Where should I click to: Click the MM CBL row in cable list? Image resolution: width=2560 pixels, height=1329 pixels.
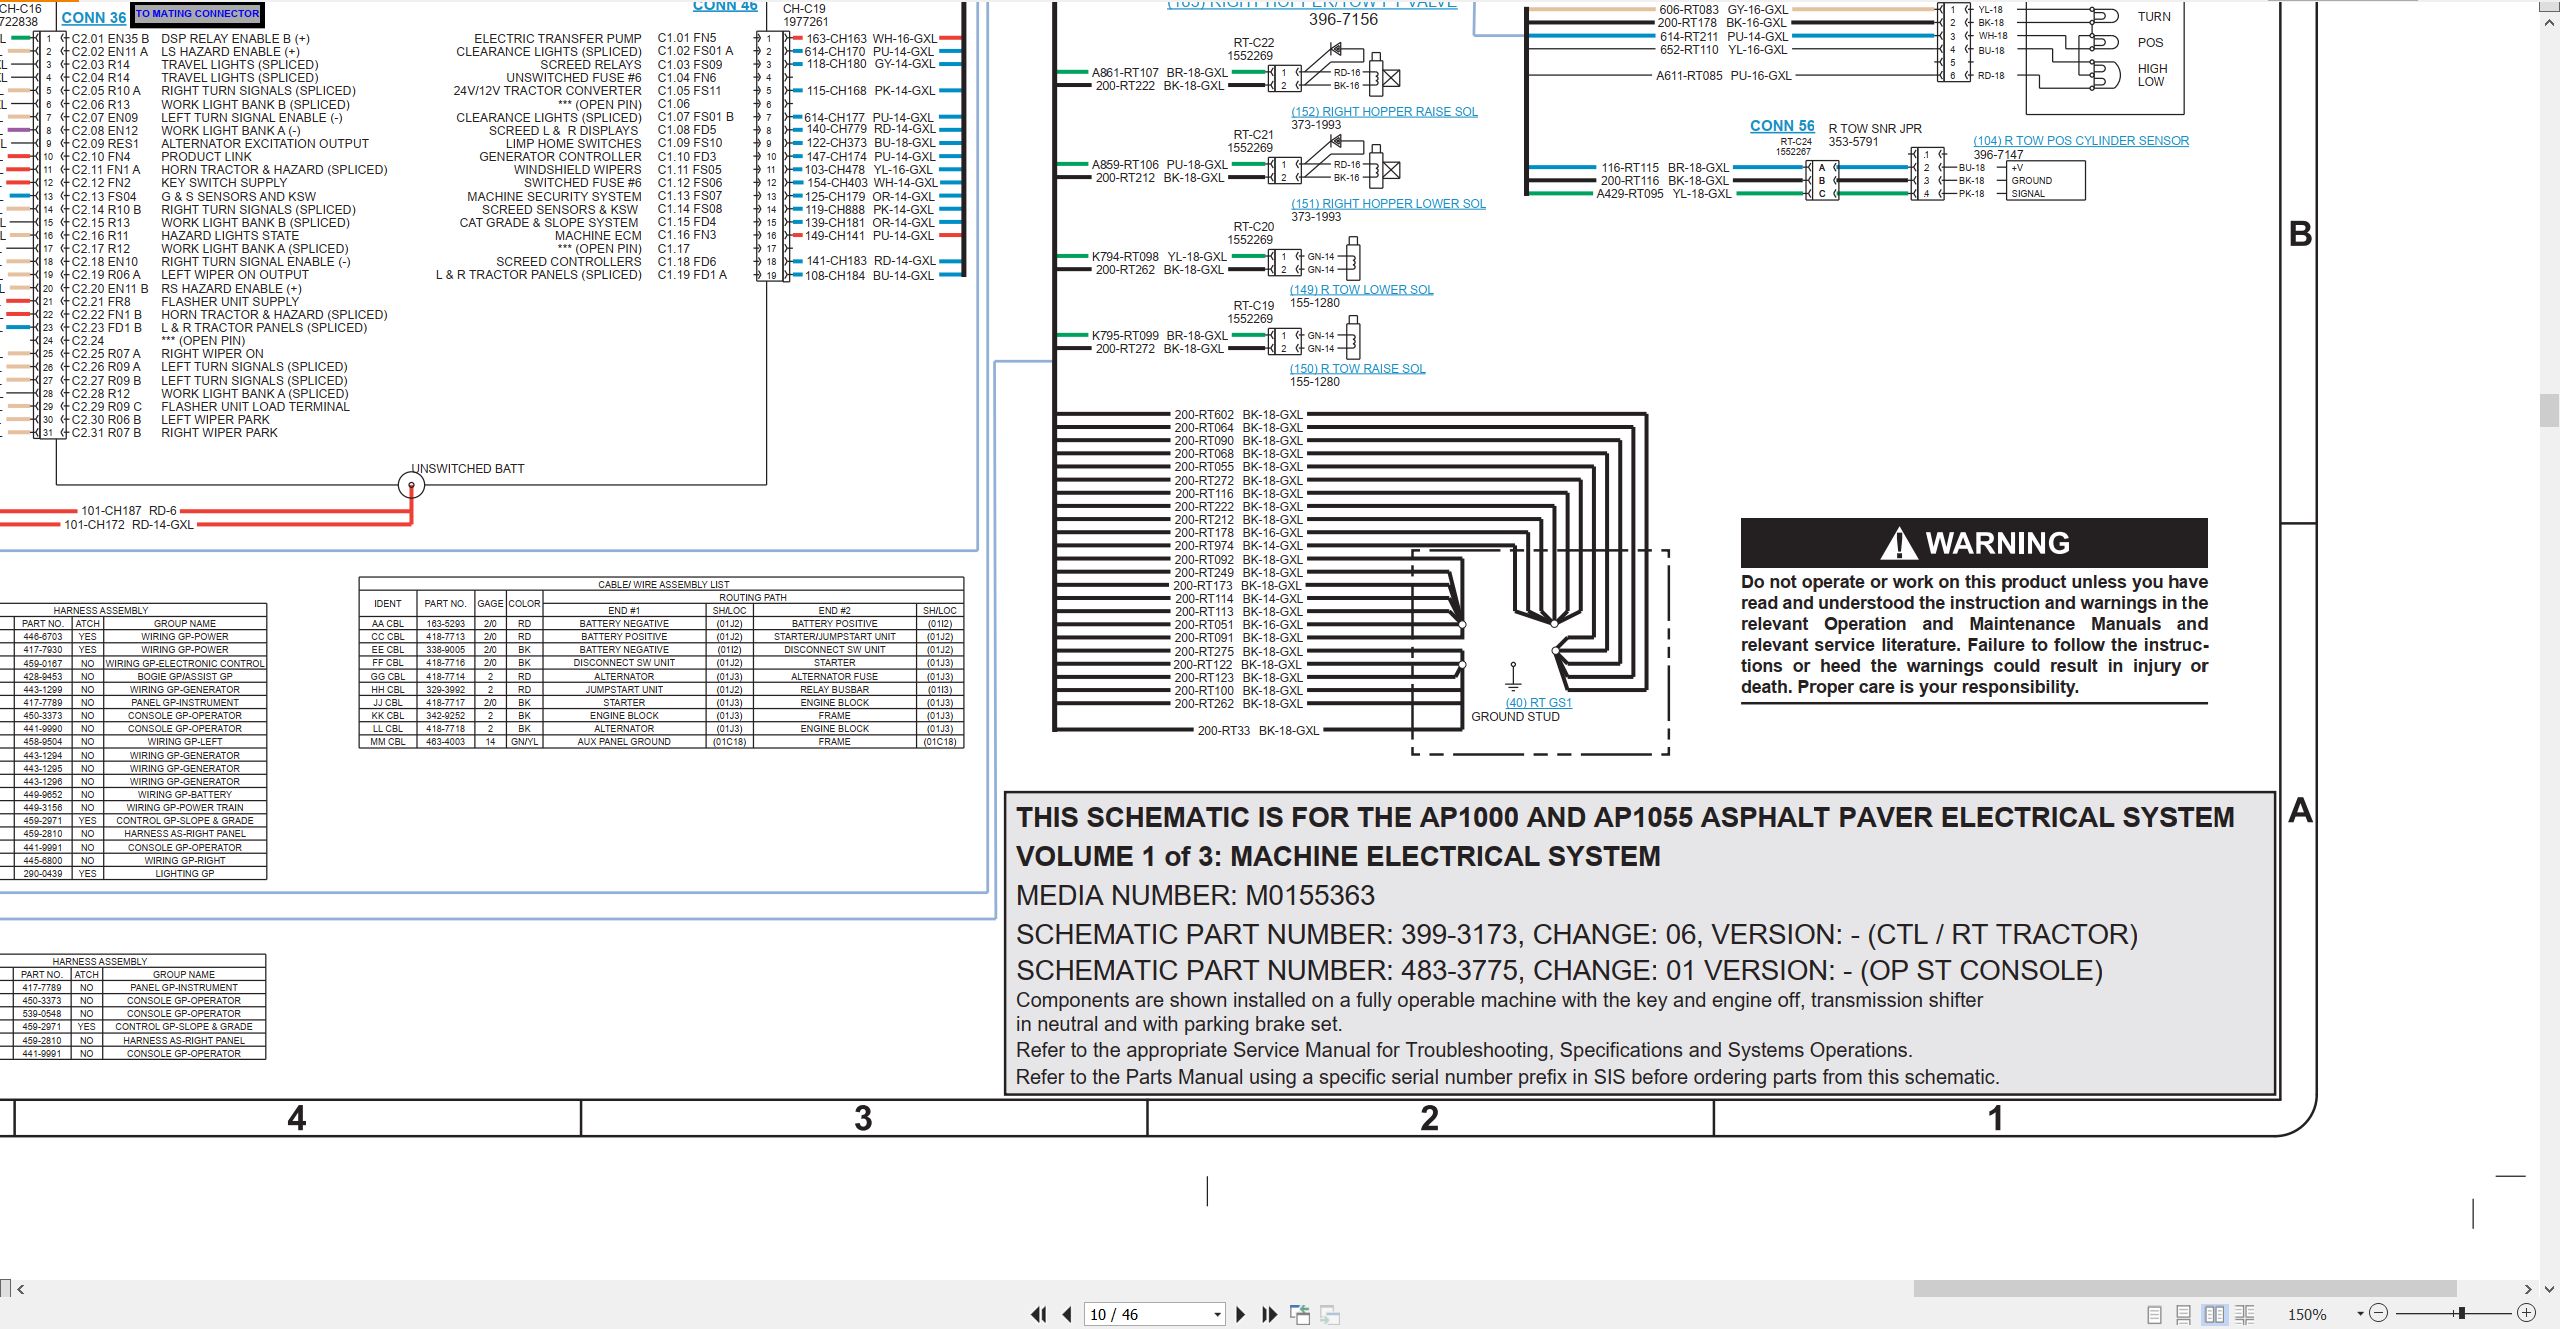(661, 742)
